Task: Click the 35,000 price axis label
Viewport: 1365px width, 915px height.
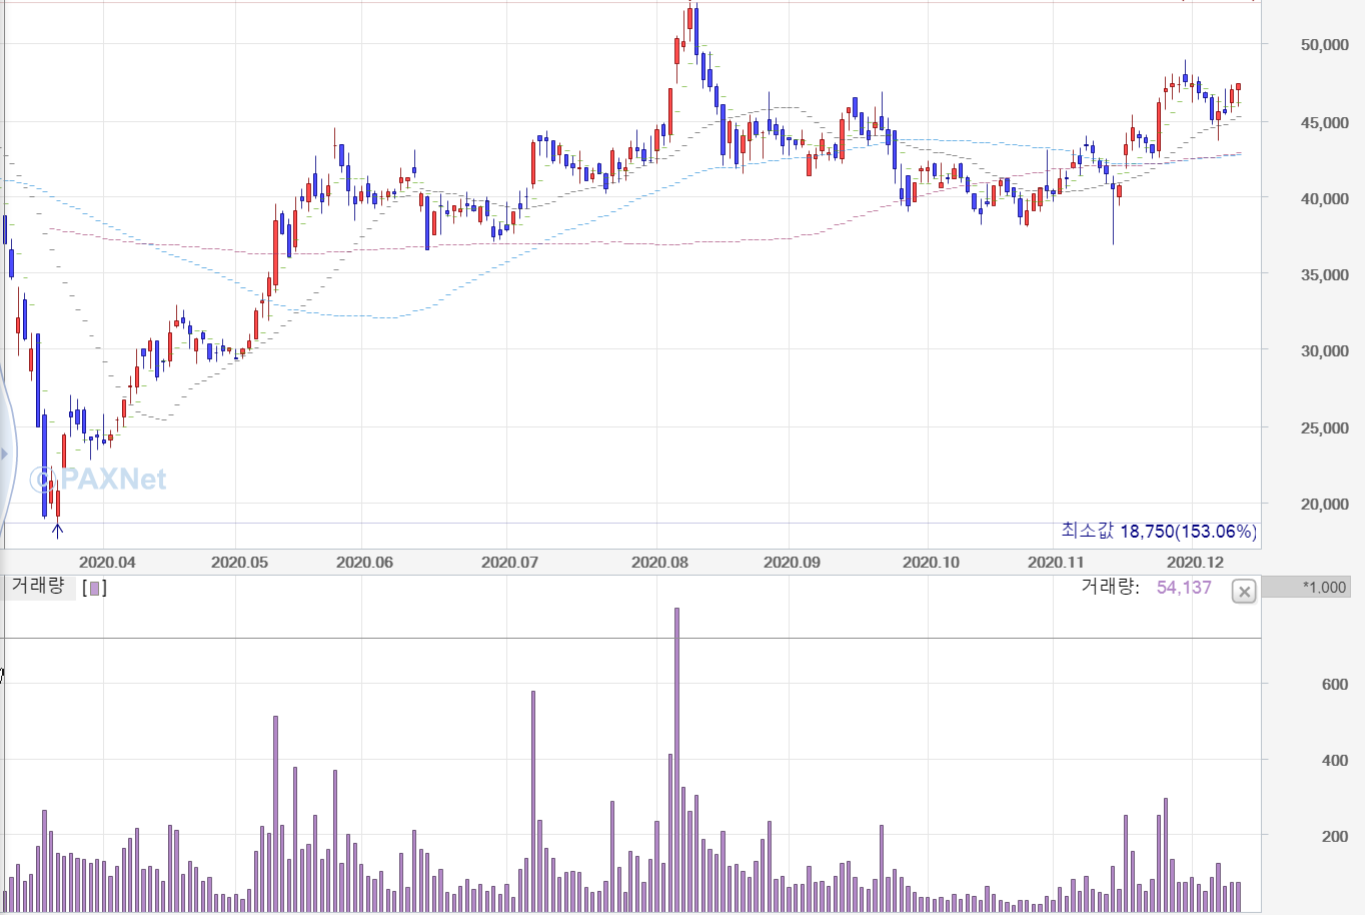Action: coord(1324,274)
